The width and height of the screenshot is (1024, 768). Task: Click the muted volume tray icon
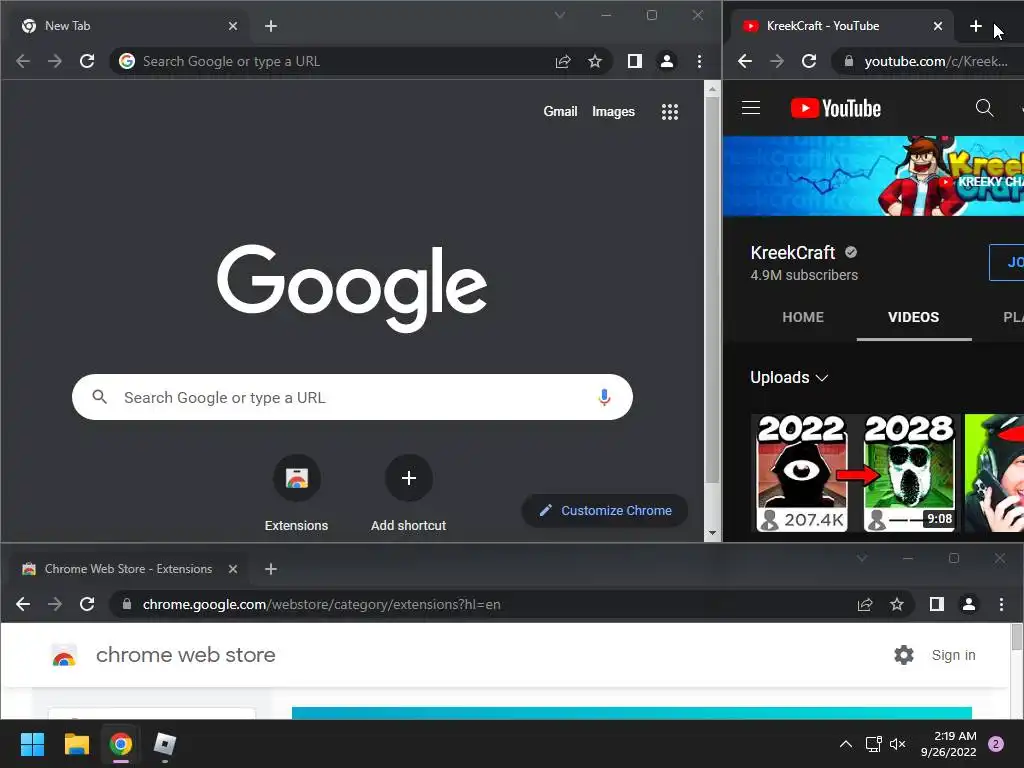[898, 744]
